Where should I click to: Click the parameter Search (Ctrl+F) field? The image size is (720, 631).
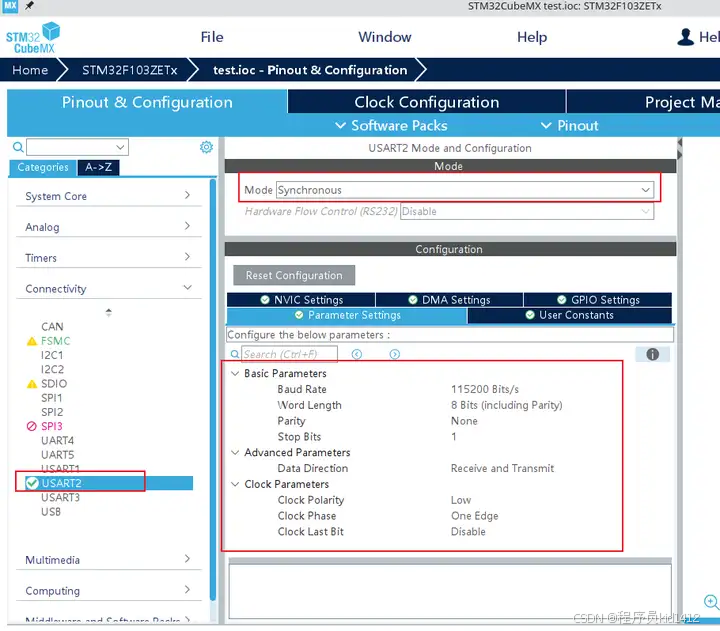(289, 354)
